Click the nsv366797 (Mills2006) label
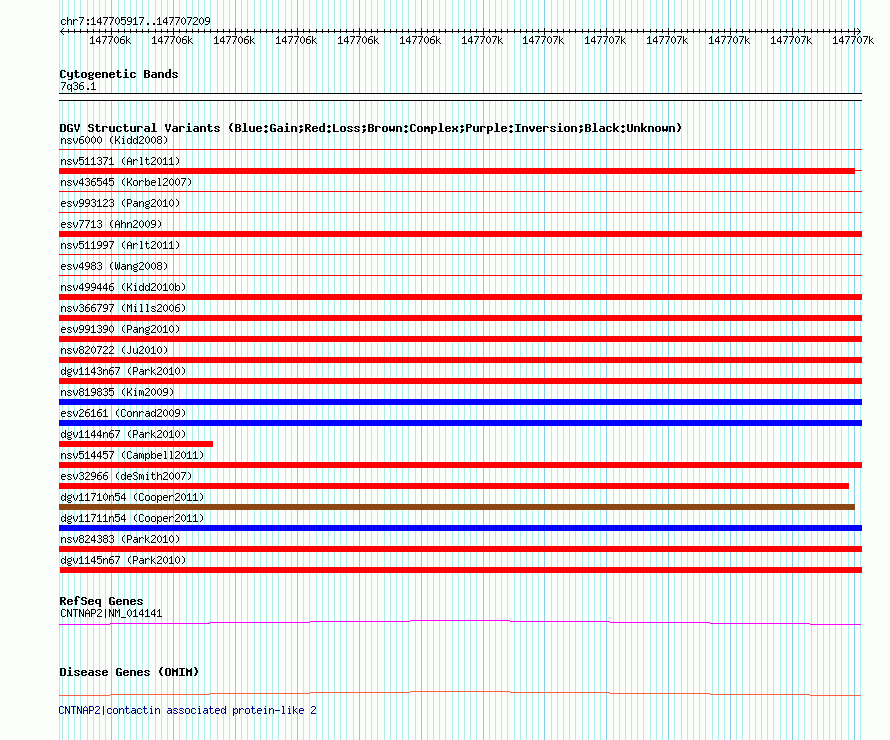 point(123,308)
